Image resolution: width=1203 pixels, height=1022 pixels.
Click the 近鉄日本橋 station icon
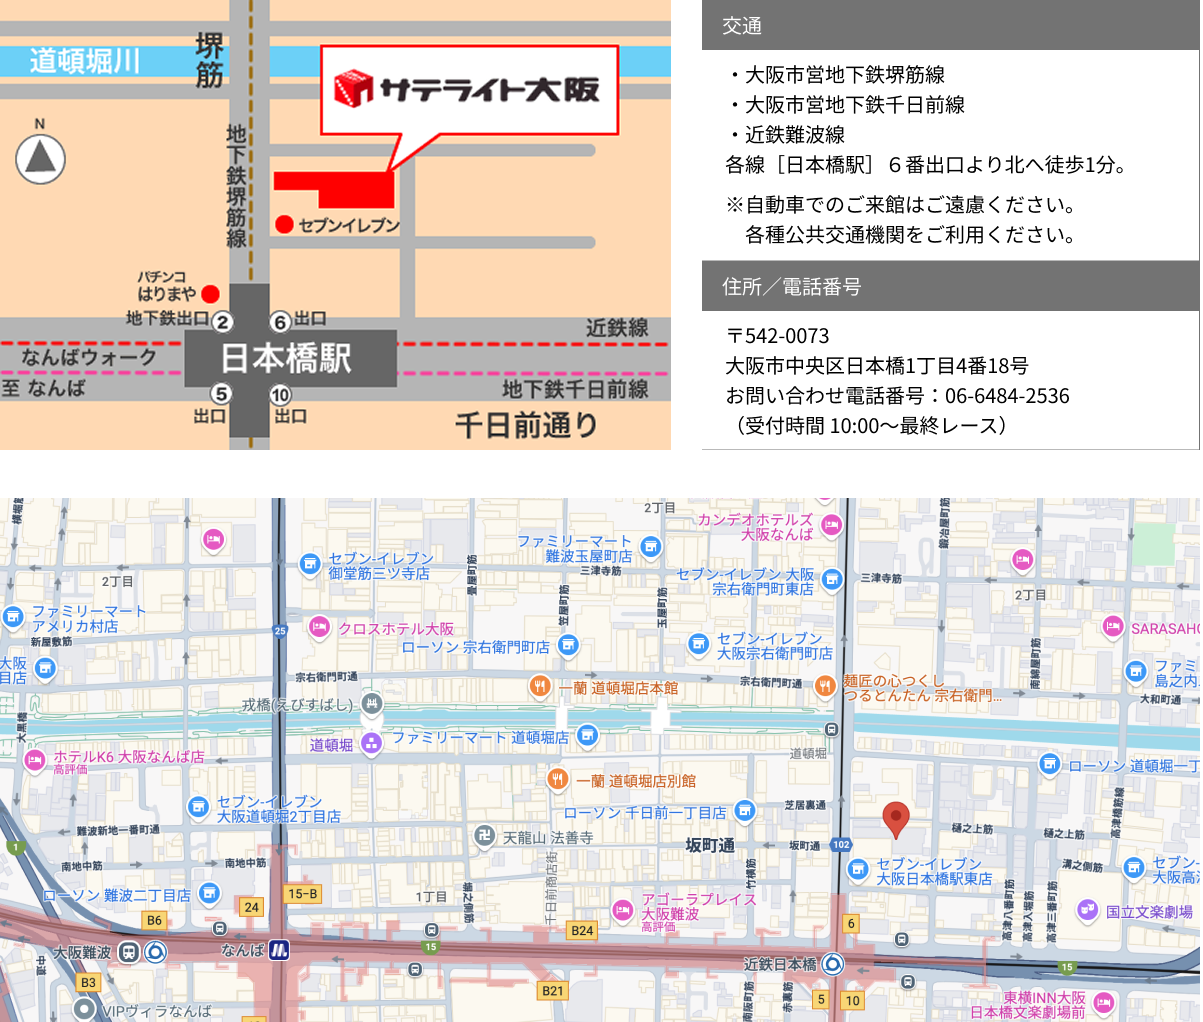833,964
